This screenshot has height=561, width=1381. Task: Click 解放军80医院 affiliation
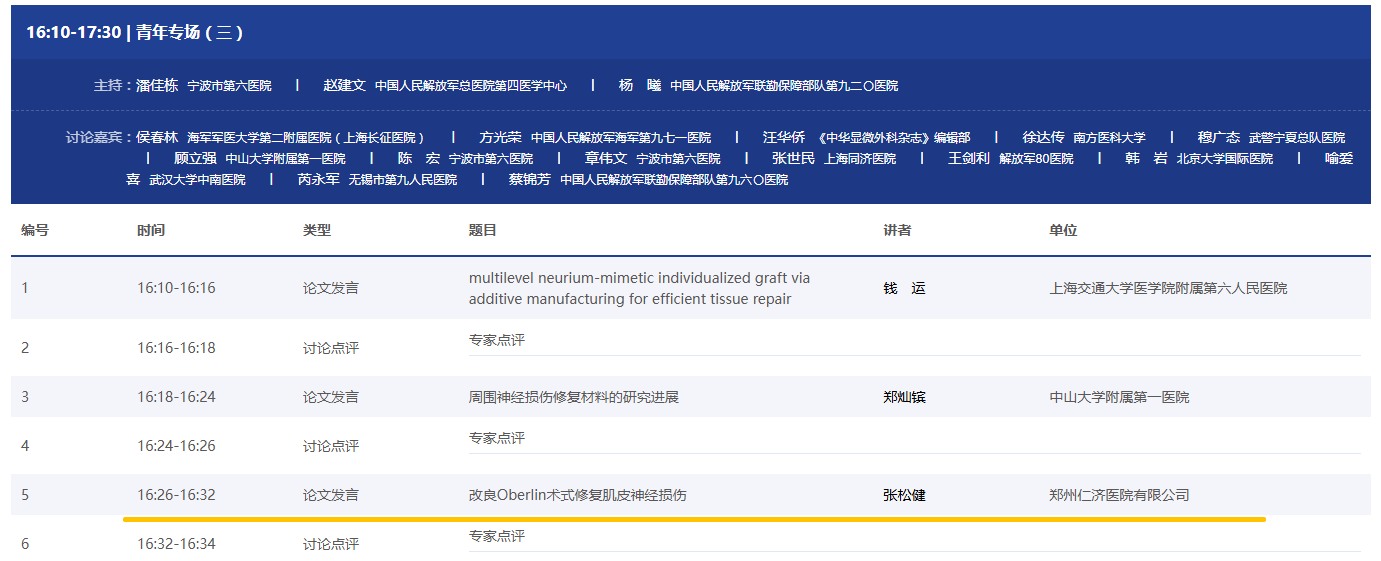point(1036,159)
